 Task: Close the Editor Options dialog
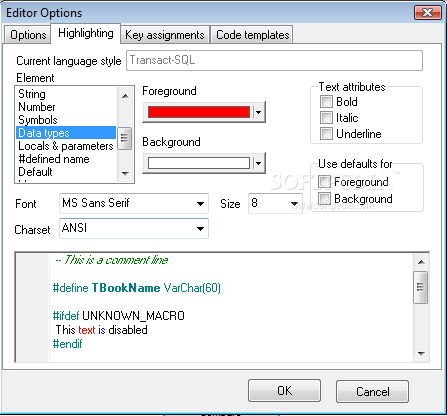[x=427, y=13]
